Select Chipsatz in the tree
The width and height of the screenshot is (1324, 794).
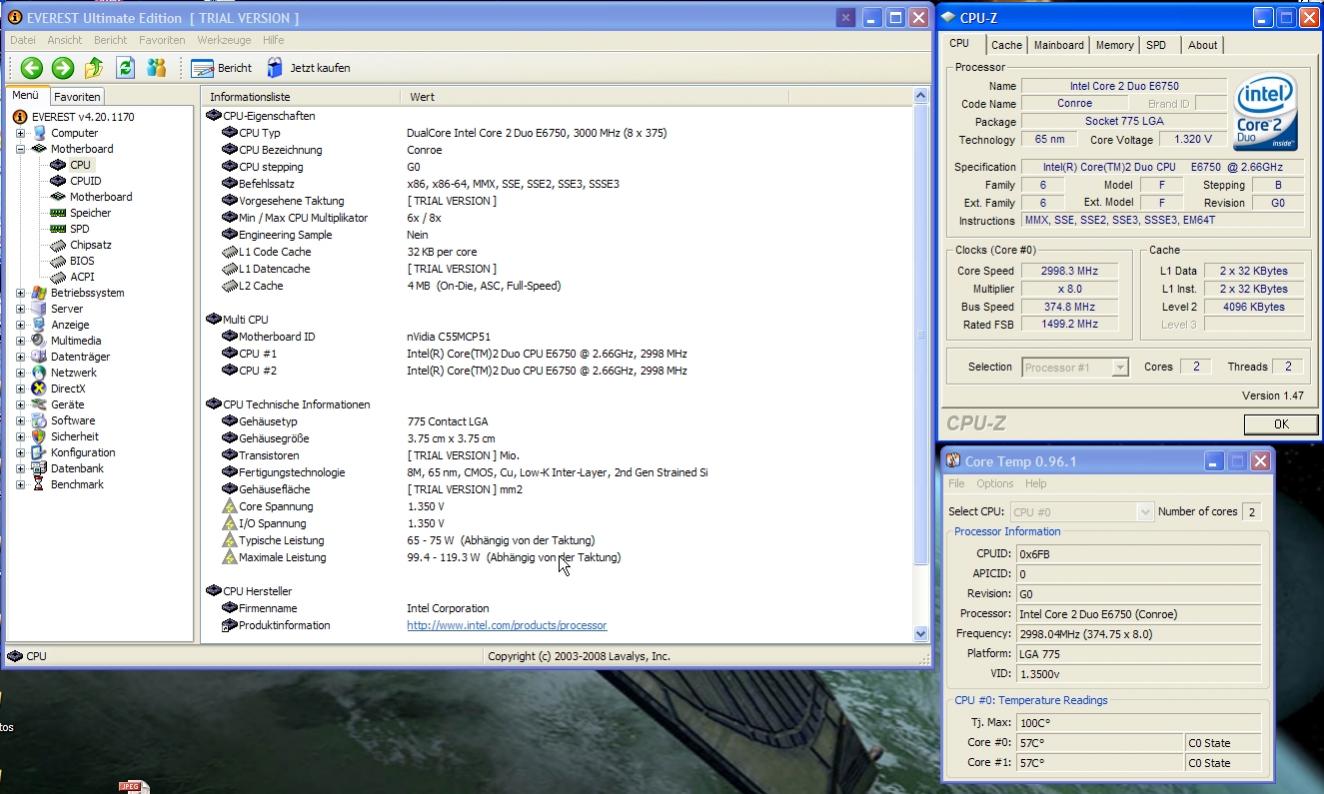[x=90, y=245]
